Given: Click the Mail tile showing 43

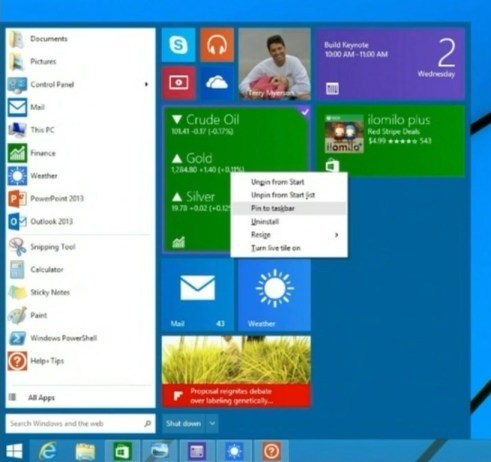Looking at the screenshot, I should coord(198,295).
